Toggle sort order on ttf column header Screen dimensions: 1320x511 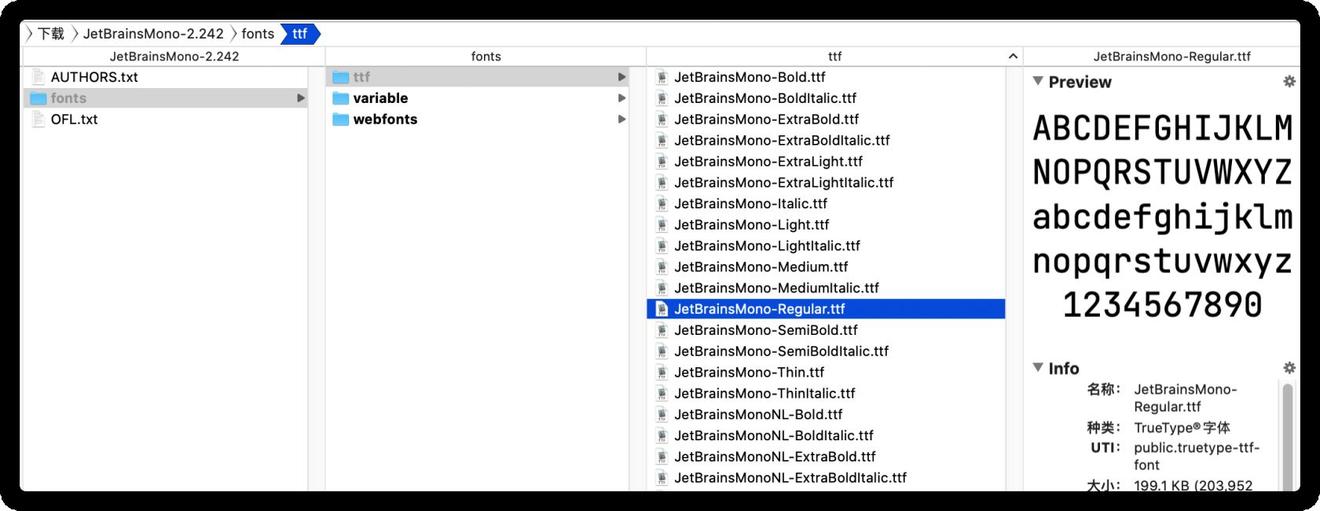pos(1013,57)
